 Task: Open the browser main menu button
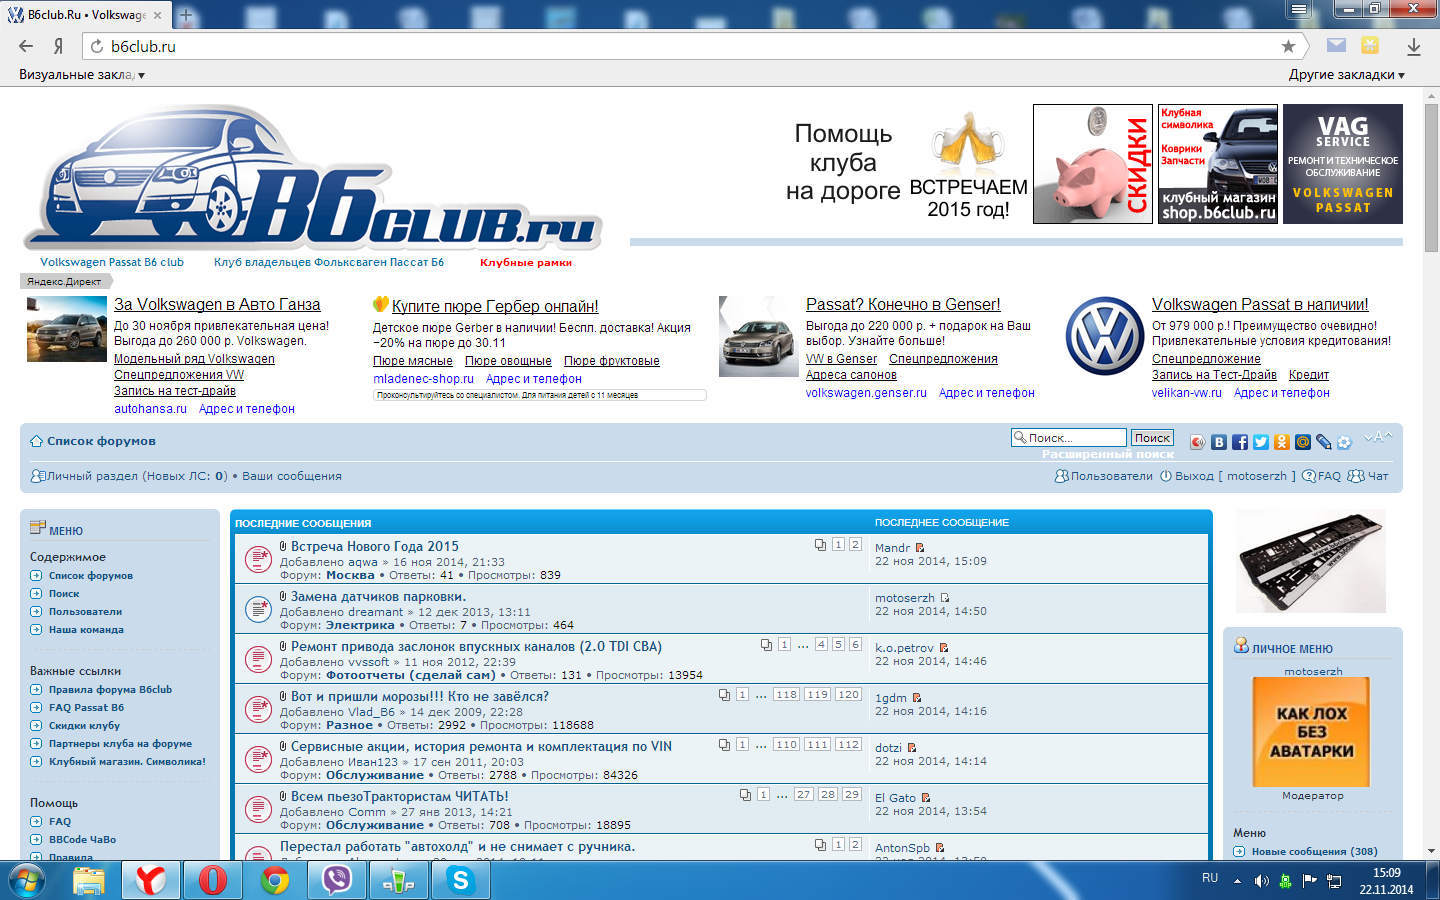click(x=1298, y=9)
